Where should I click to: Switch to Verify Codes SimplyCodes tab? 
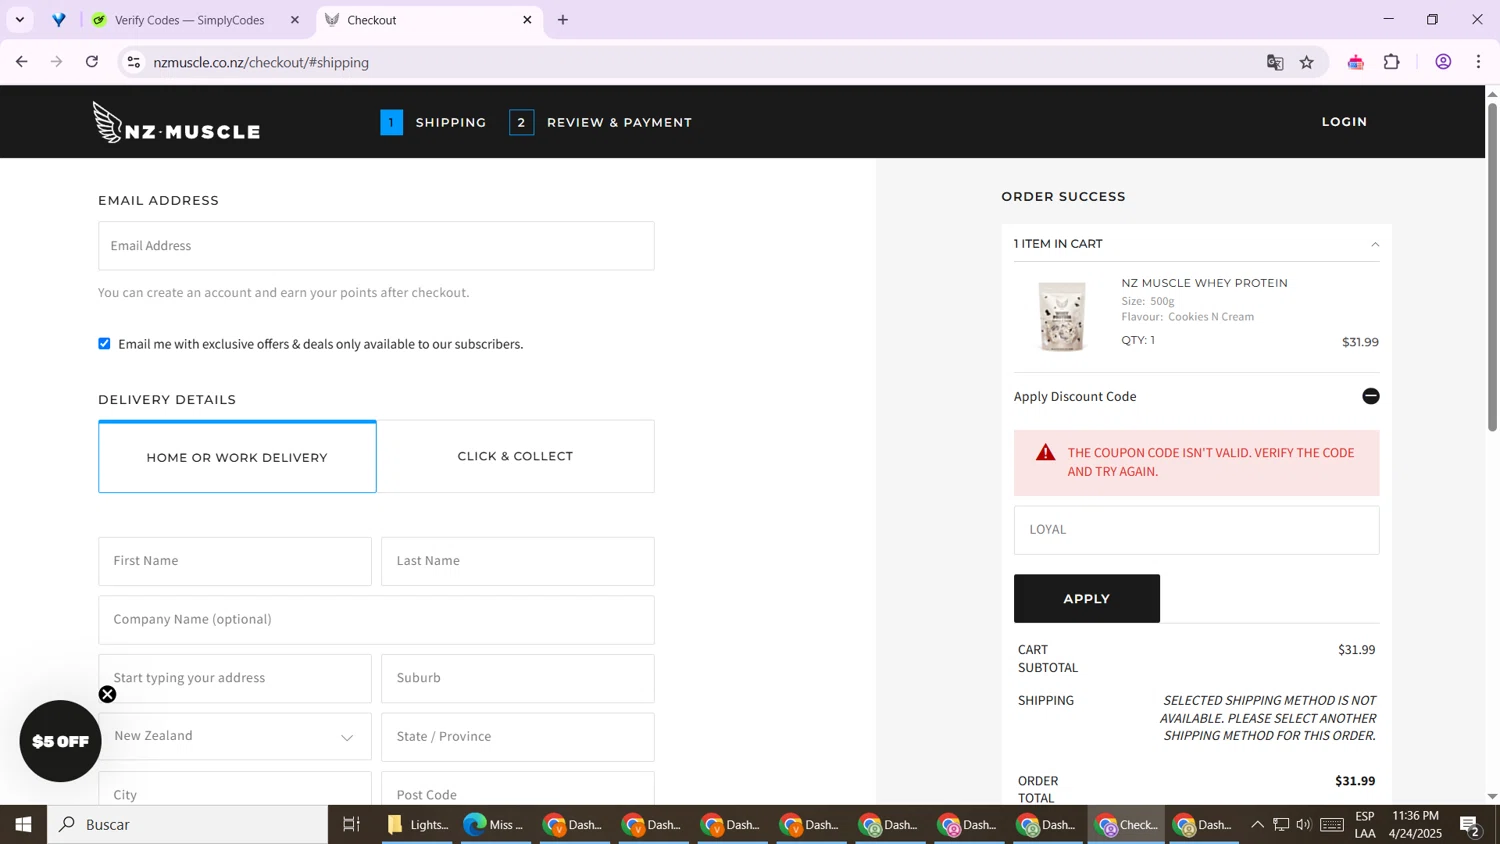pyautogui.click(x=190, y=20)
